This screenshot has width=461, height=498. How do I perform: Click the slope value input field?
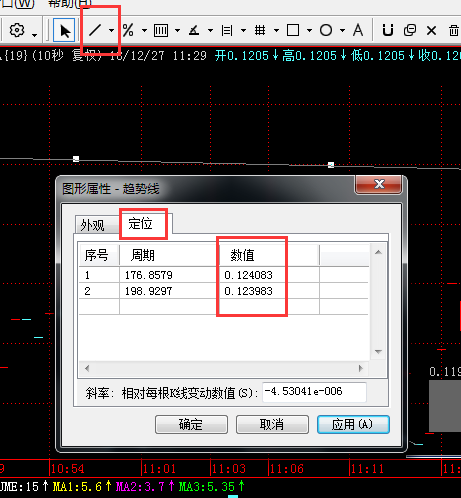click(314, 392)
